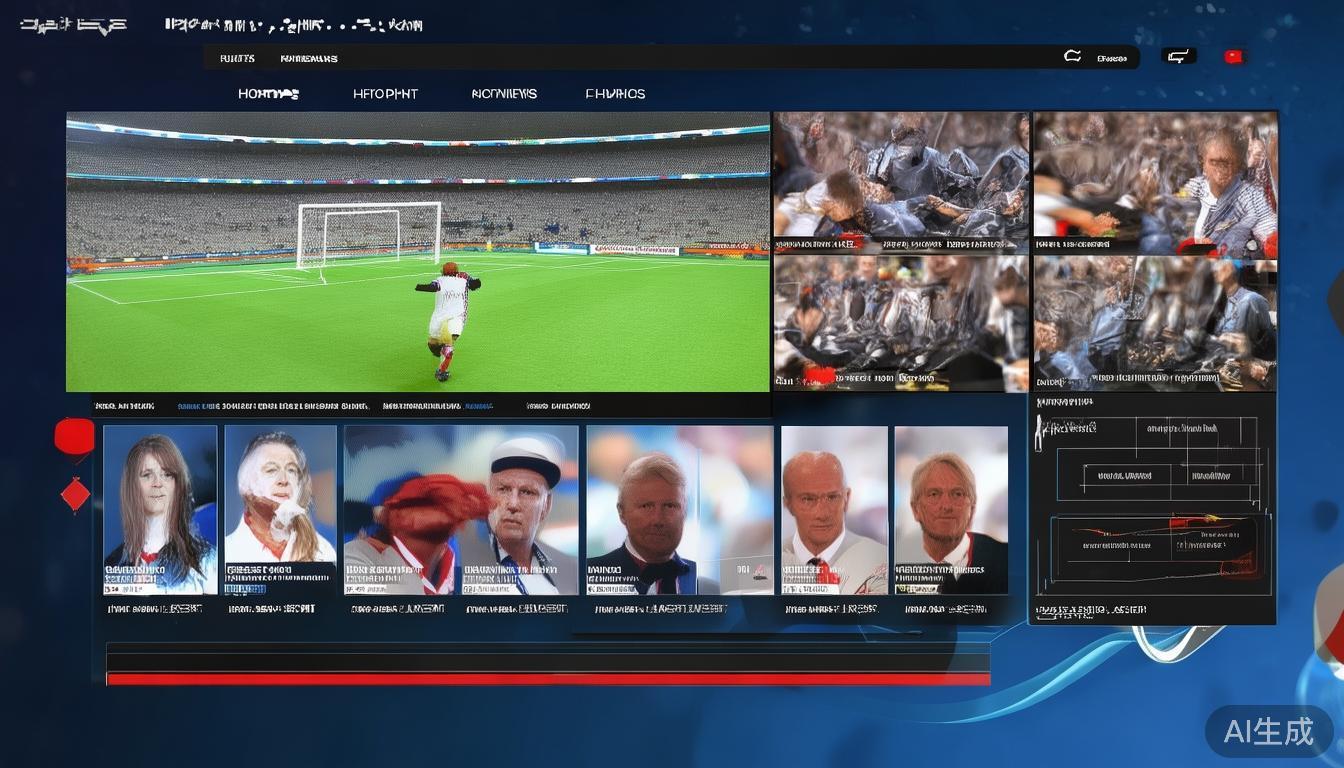This screenshot has width=1344, height=768.
Task: Open the crowd thumbnail with striped-shirt person
Action: 1155,181
